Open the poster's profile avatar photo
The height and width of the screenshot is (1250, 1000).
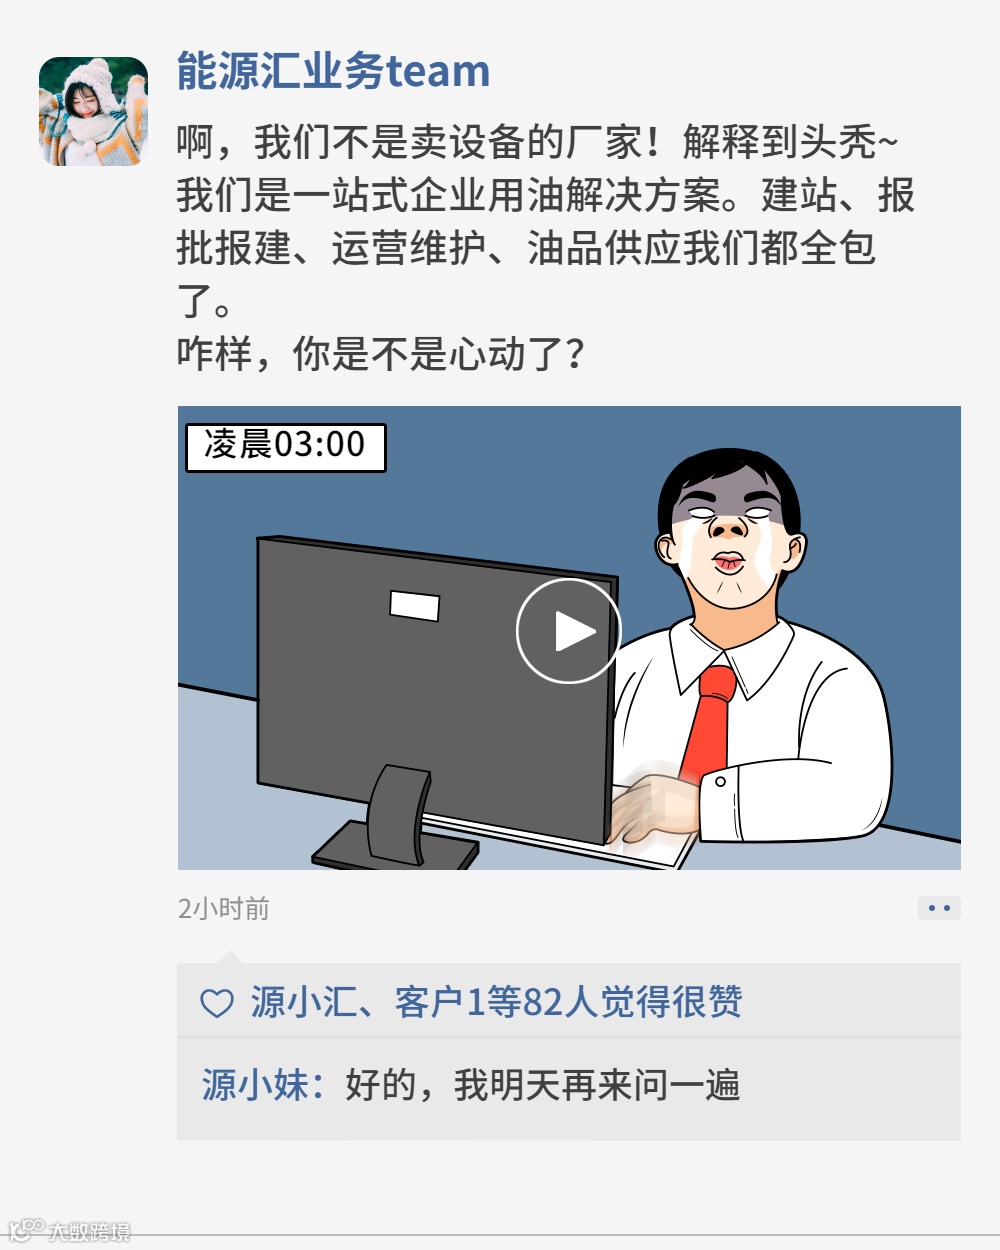93,111
